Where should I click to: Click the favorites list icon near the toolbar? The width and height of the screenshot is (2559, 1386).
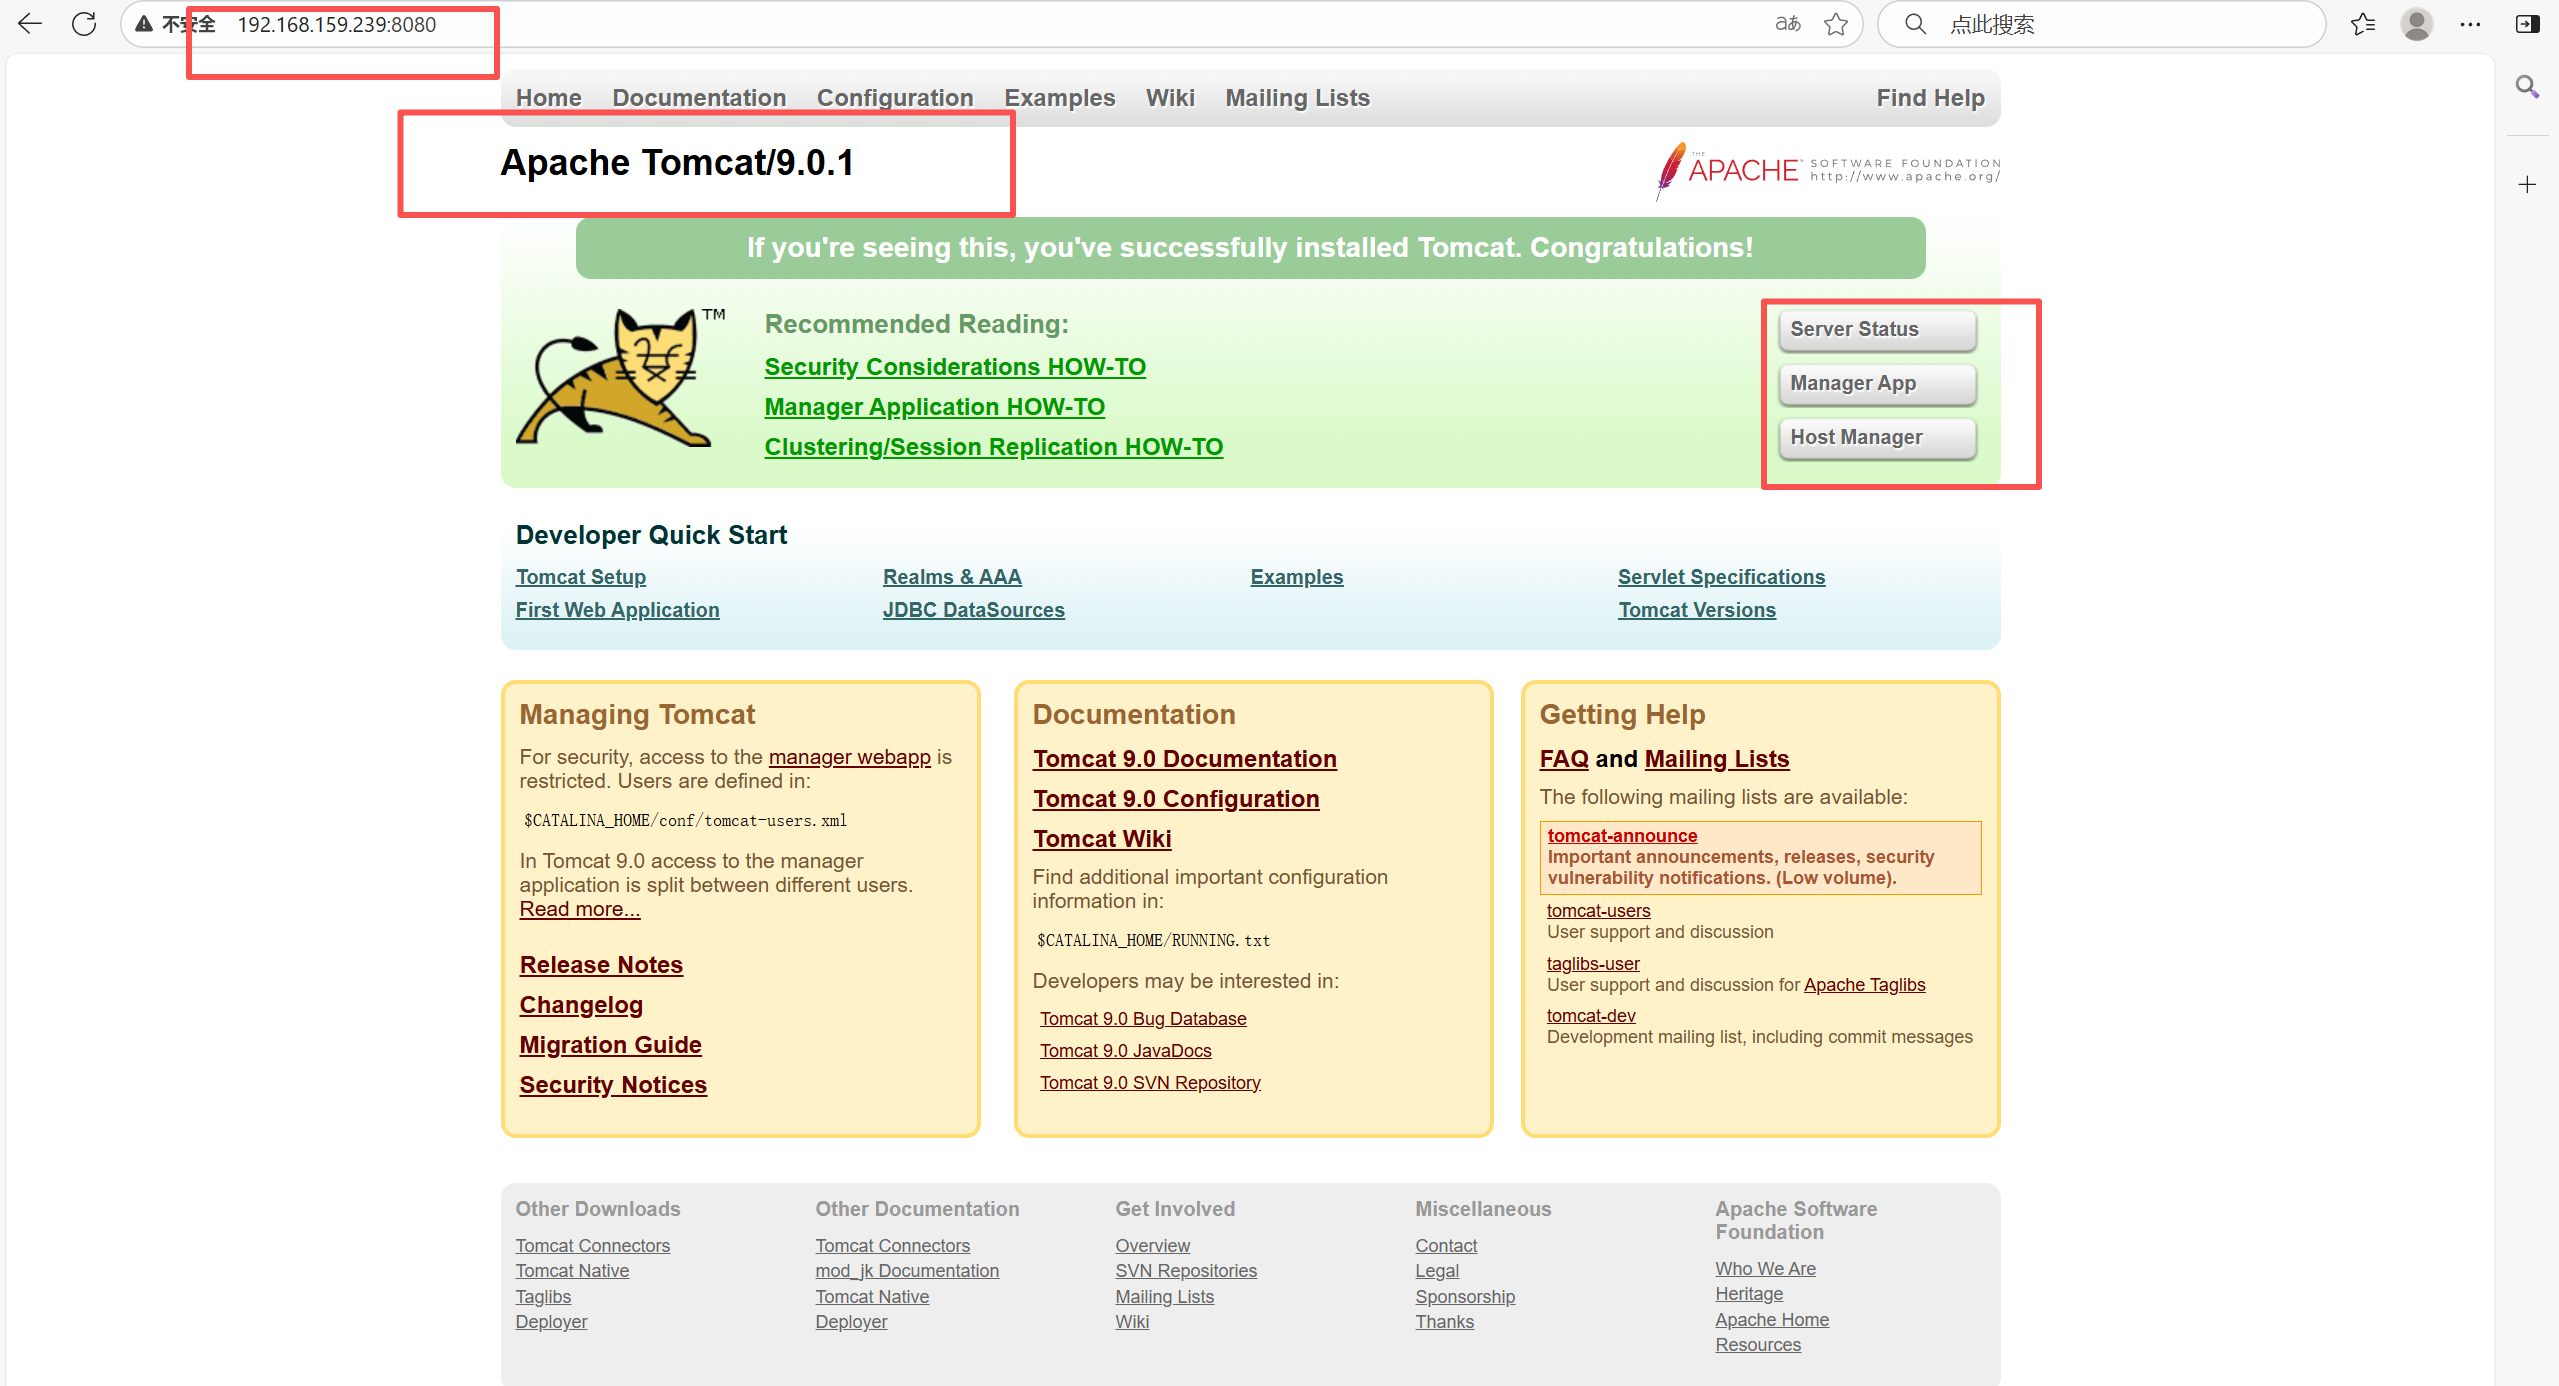coord(2363,24)
